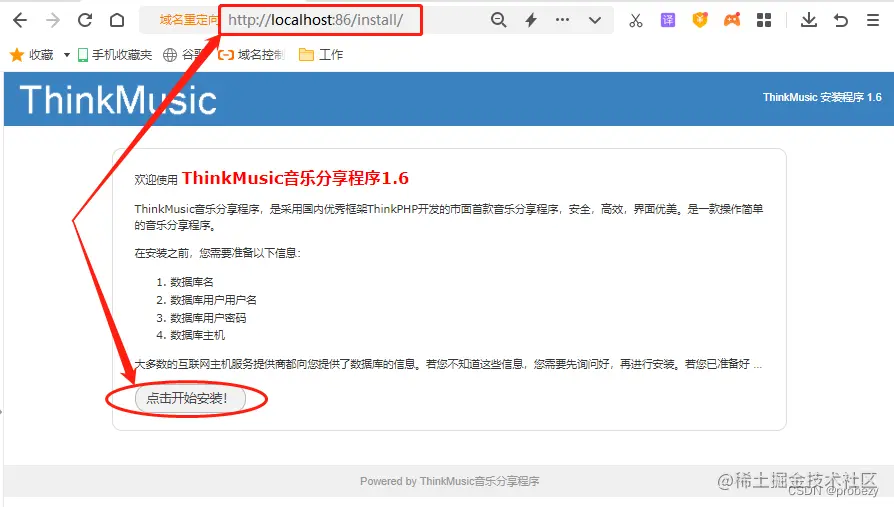894x507 pixels.
Task: Click the 收藏 favorites star
Action: click(17, 55)
